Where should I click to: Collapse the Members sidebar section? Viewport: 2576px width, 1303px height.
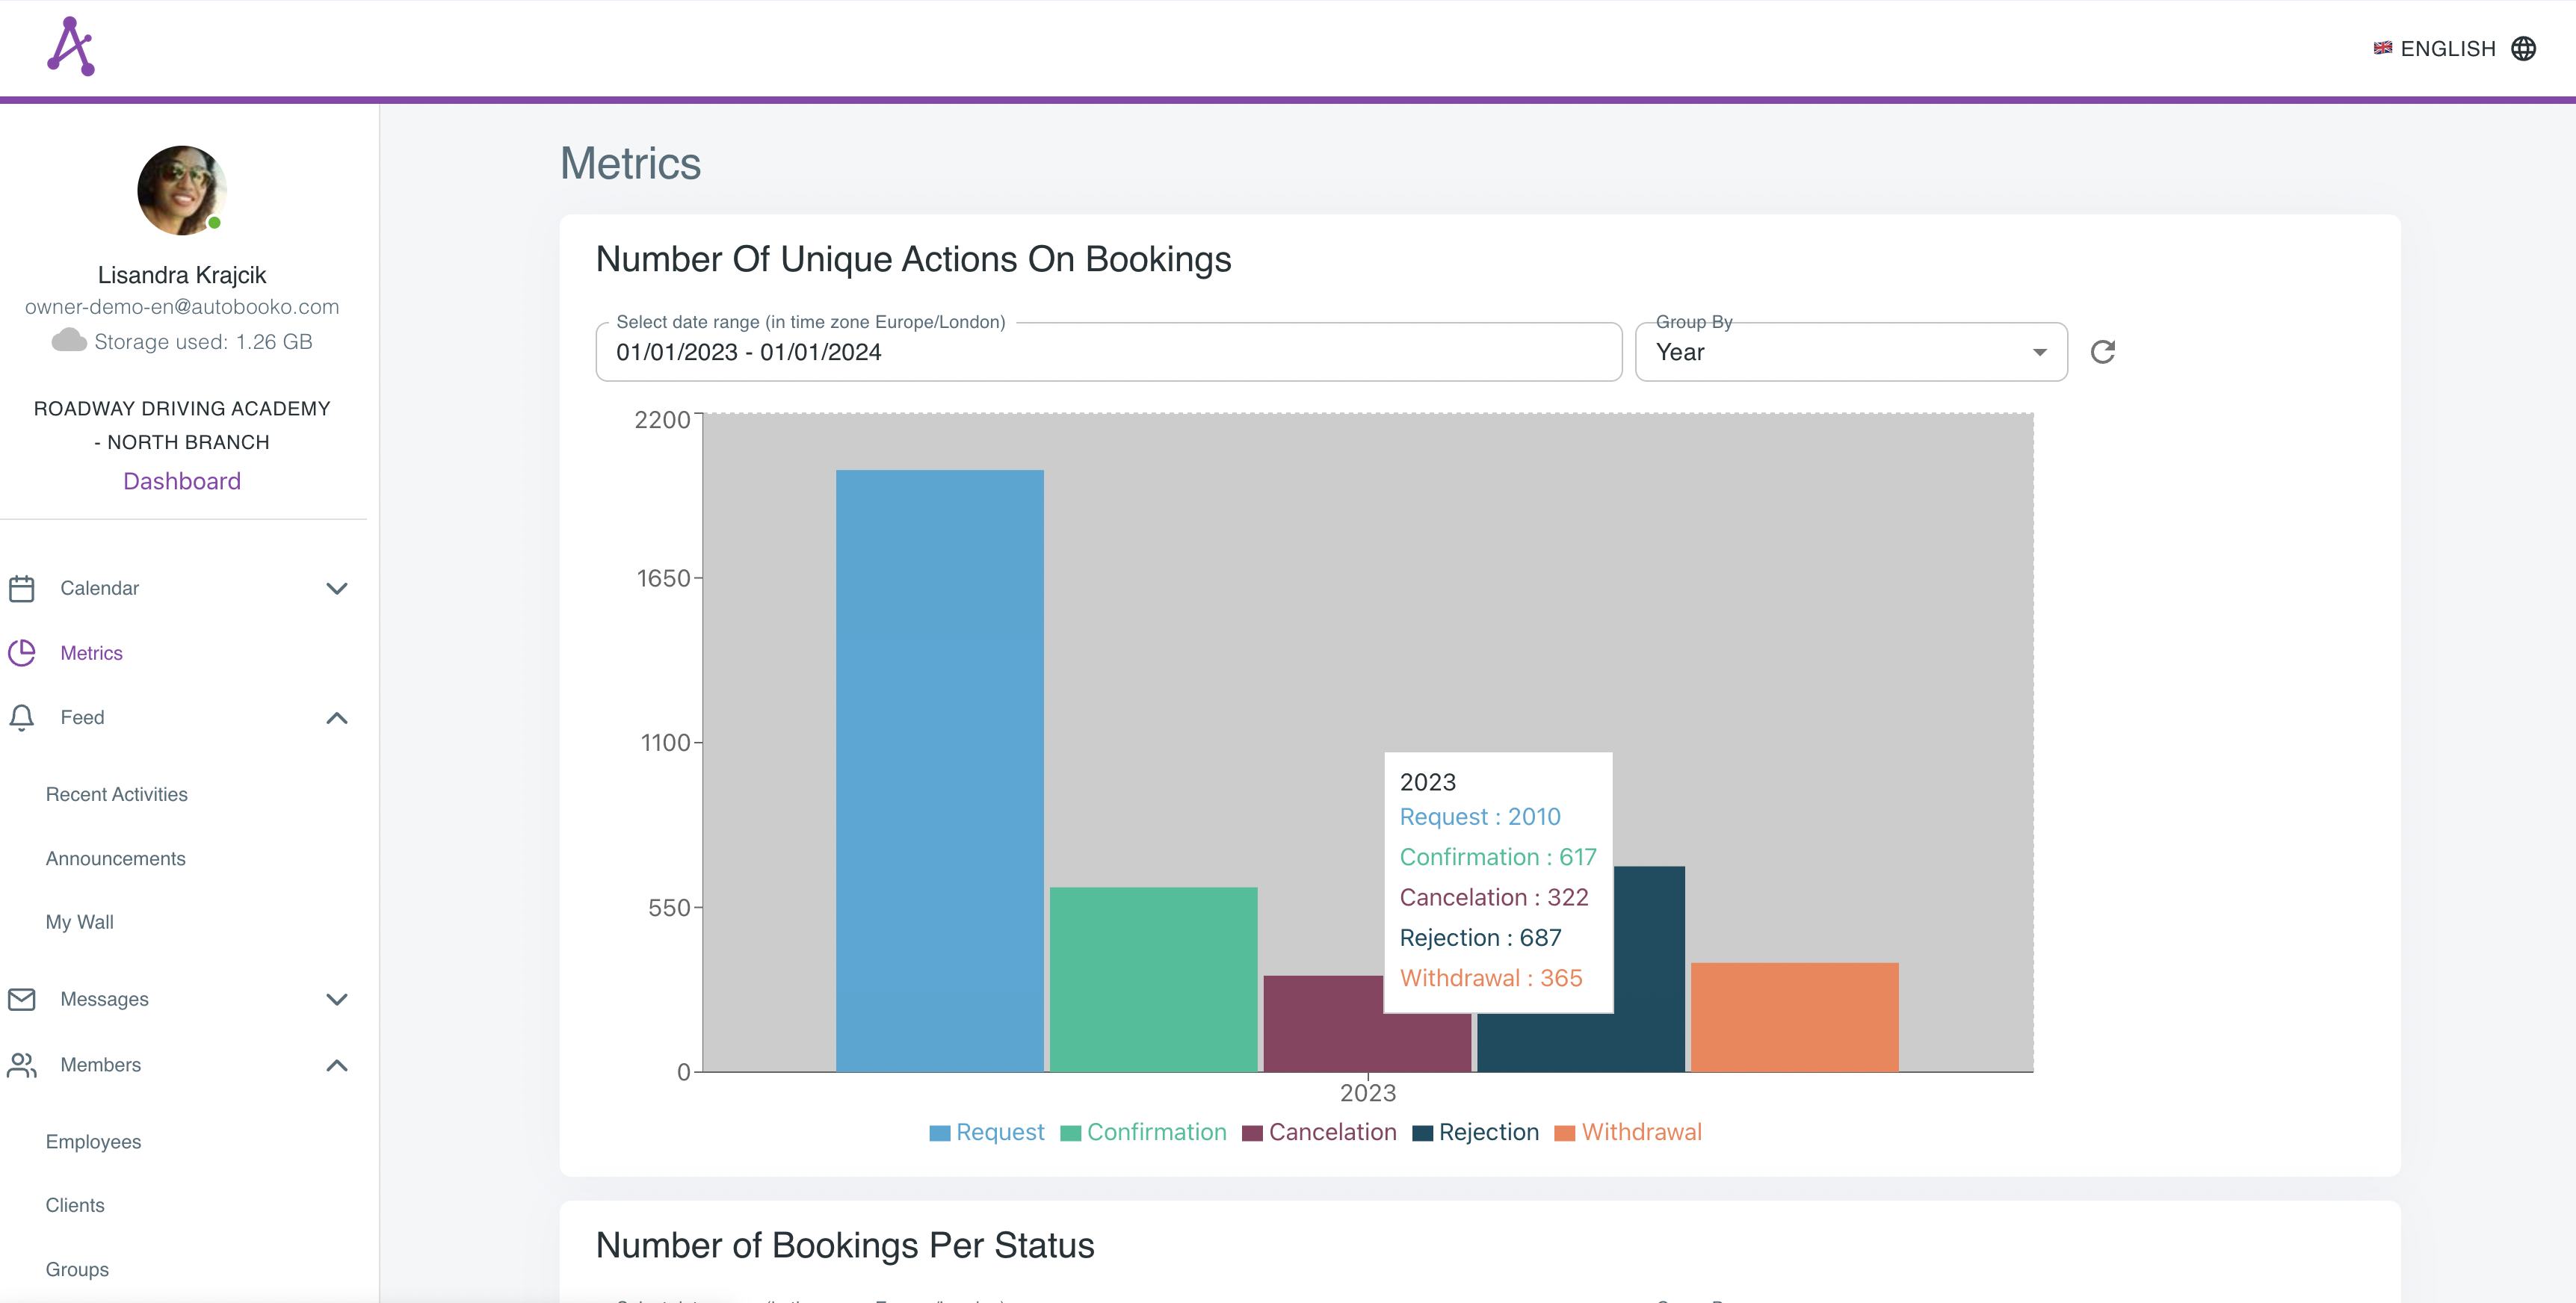coord(337,1065)
